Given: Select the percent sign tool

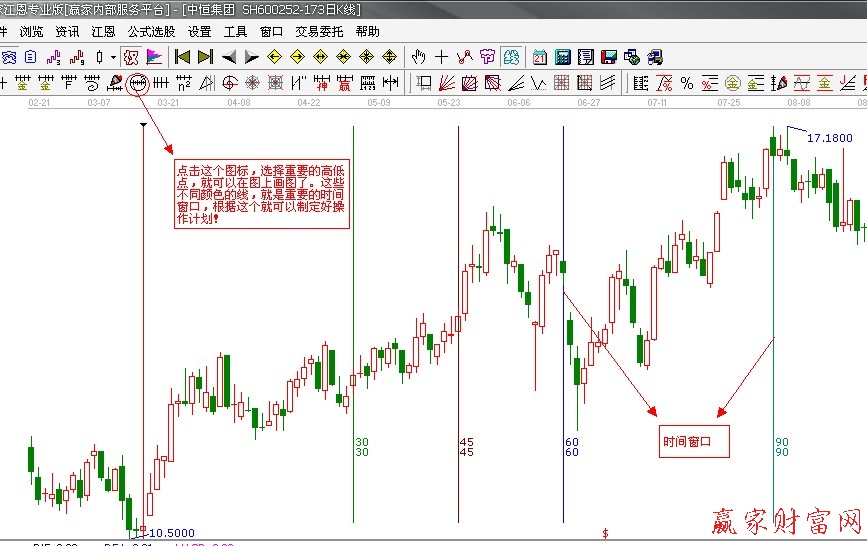Looking at the screenshot, I should pyautogui.click(x=687, y=82).
